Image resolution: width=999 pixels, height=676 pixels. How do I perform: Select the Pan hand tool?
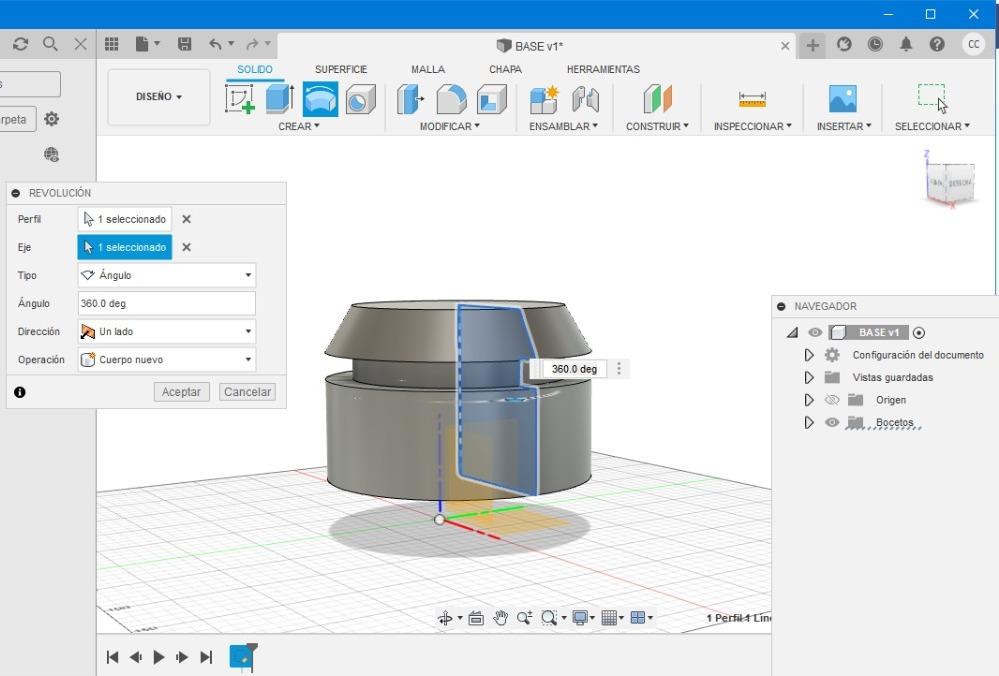pos(501,617)
